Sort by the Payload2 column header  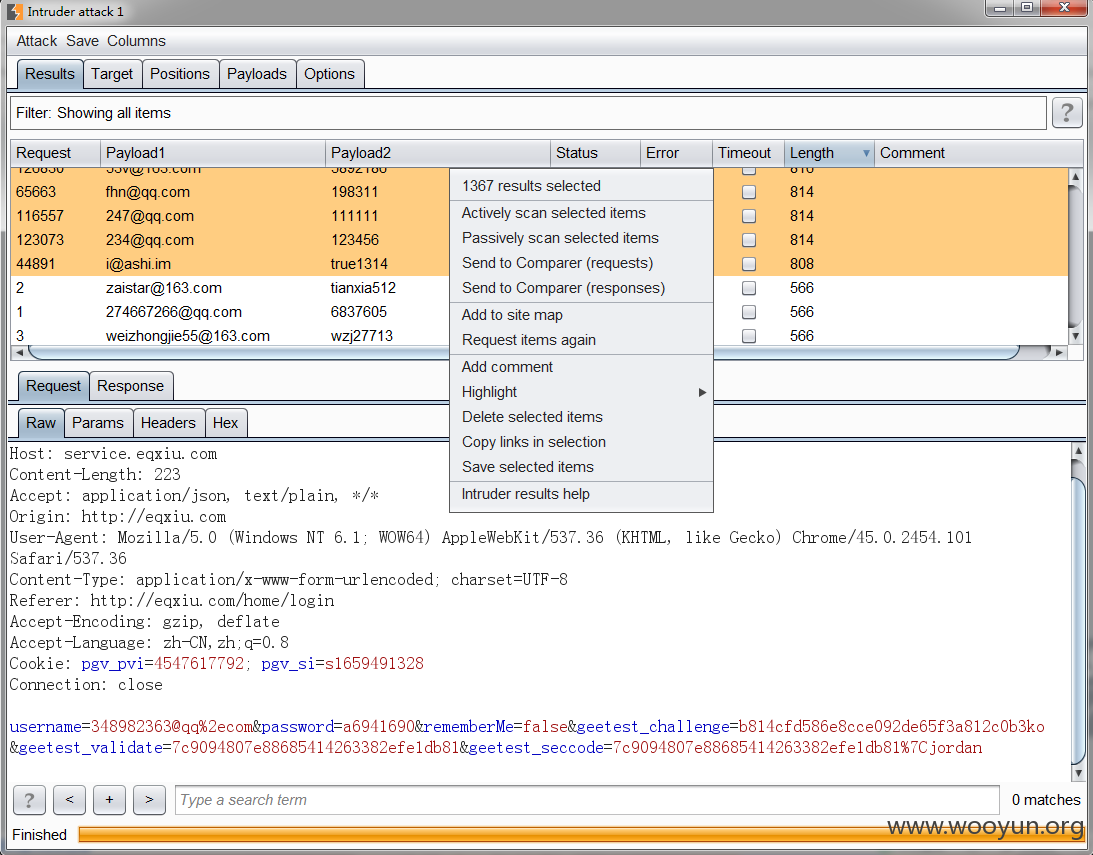pos(438,153)
